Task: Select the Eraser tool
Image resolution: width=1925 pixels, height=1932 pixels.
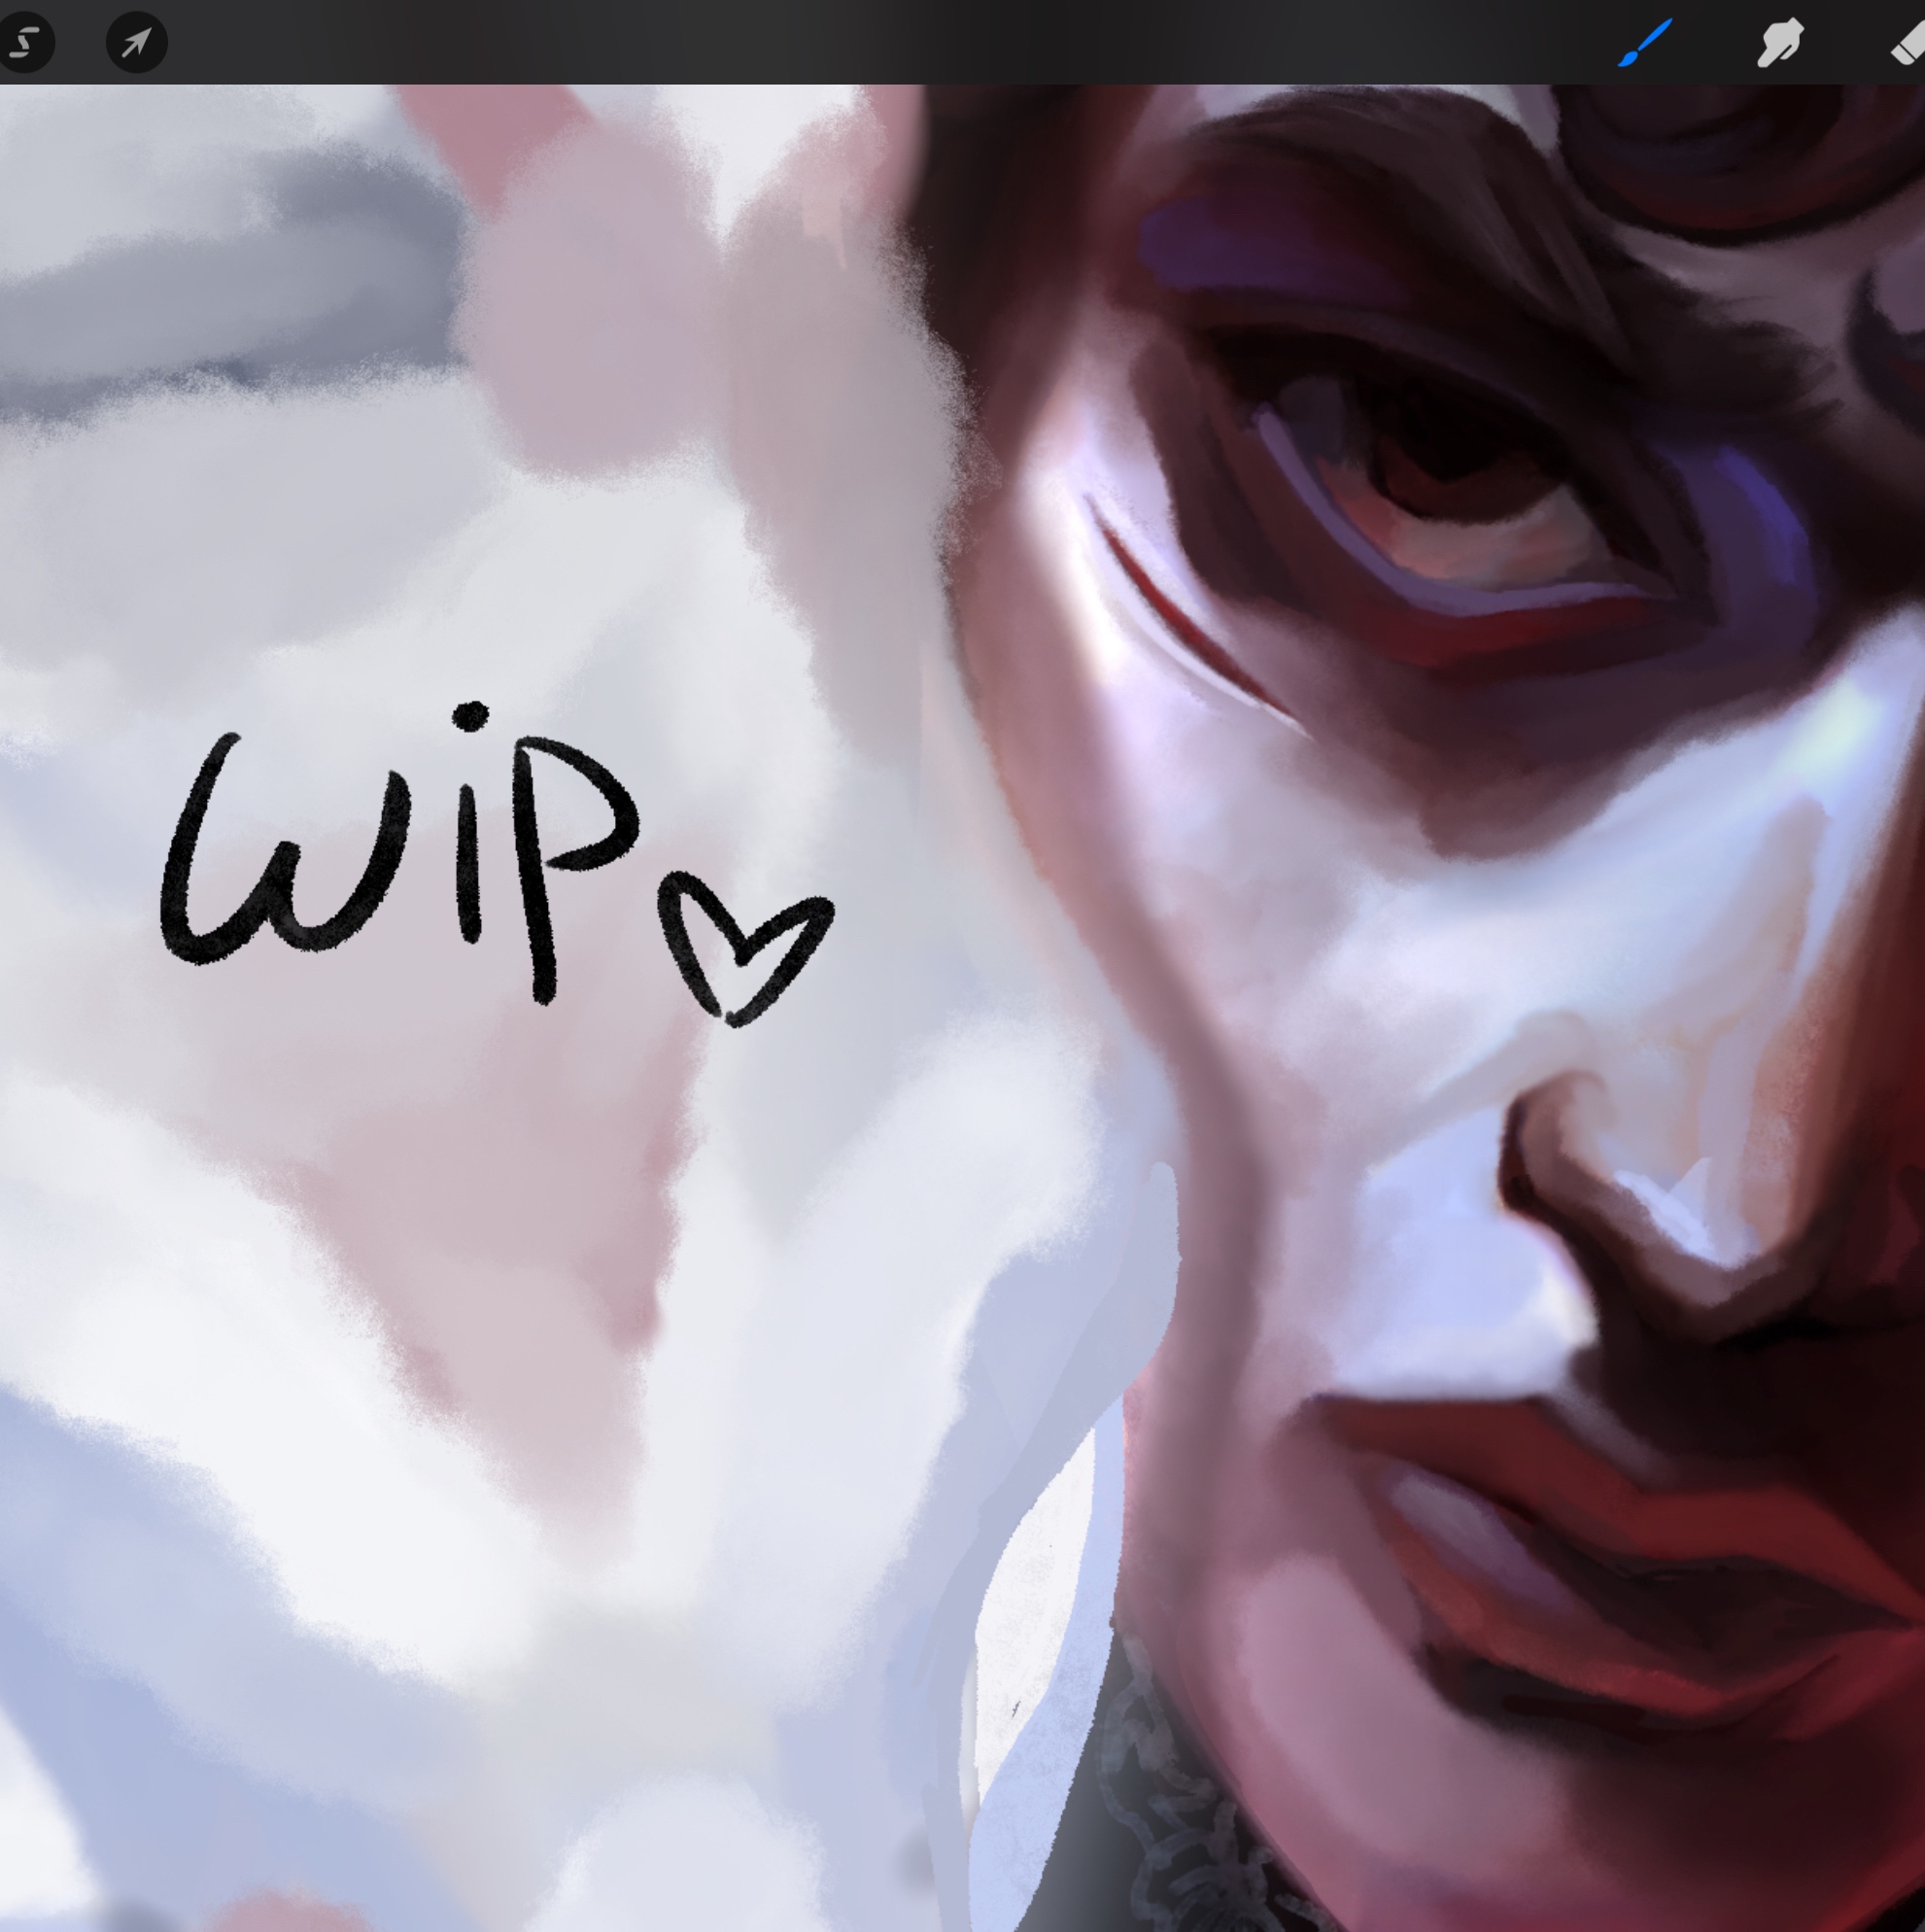Action: click(x=1908, y=45)
